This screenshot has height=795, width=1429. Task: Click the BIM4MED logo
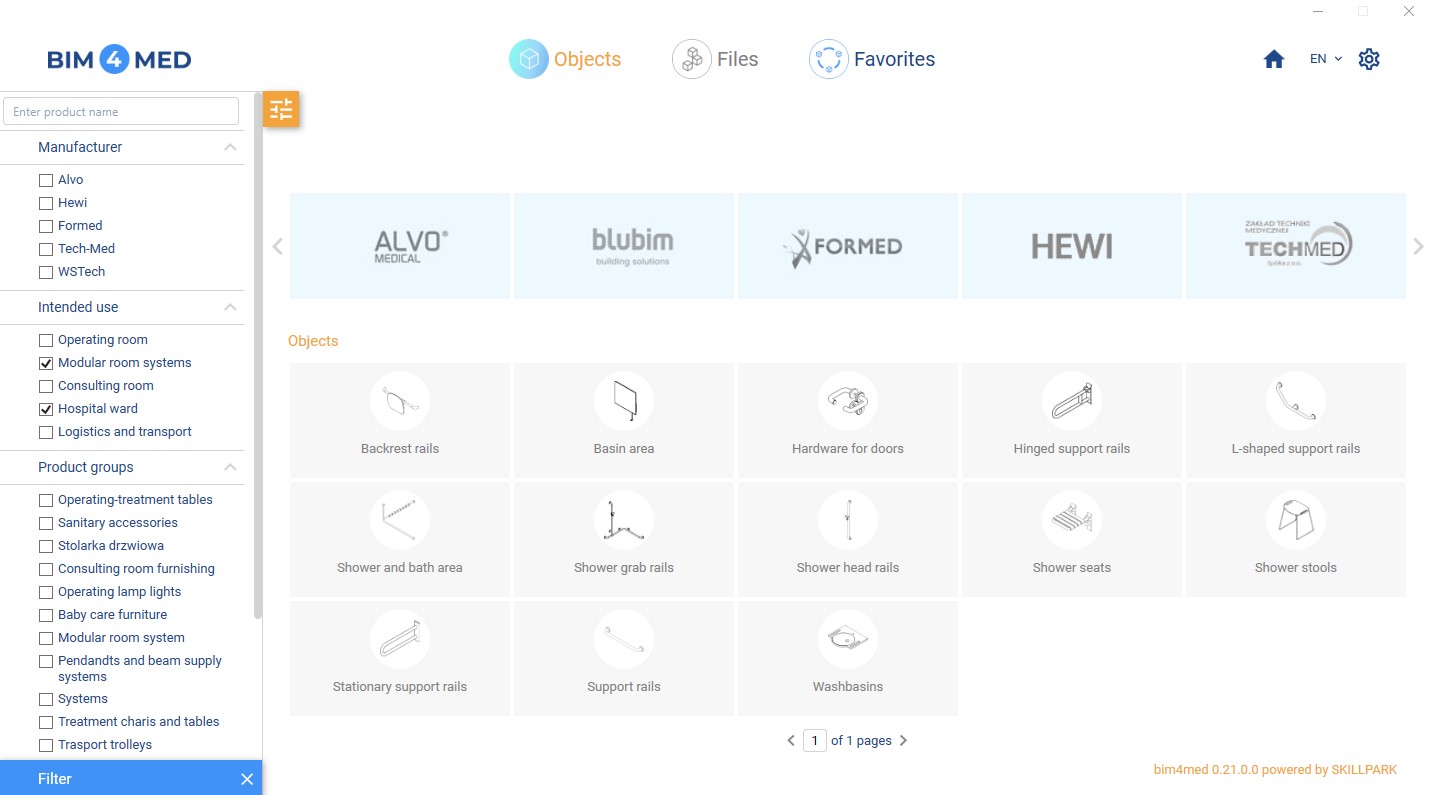pyautogui.click(x=119, y=60)
